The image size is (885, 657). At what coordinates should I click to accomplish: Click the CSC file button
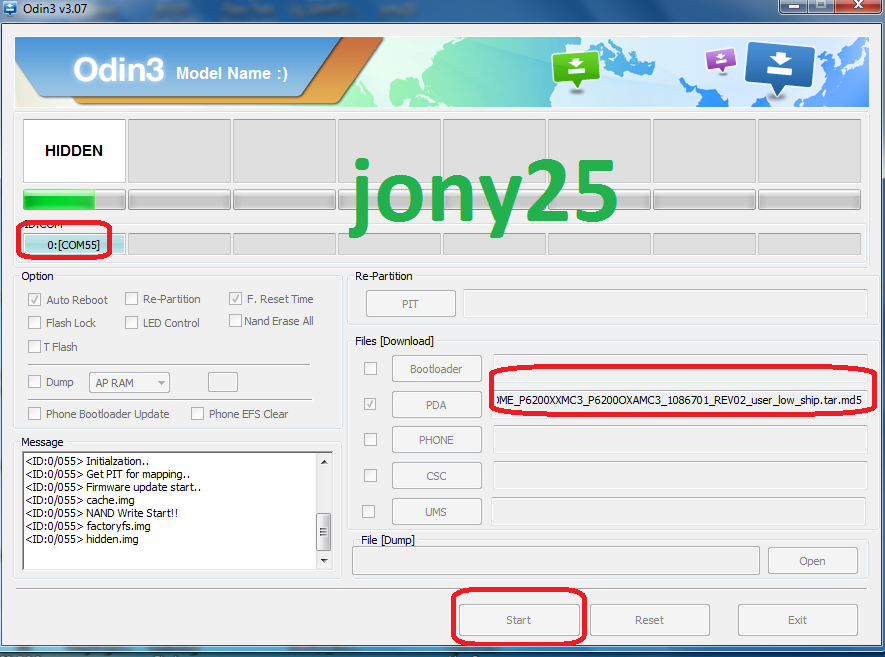436,476
